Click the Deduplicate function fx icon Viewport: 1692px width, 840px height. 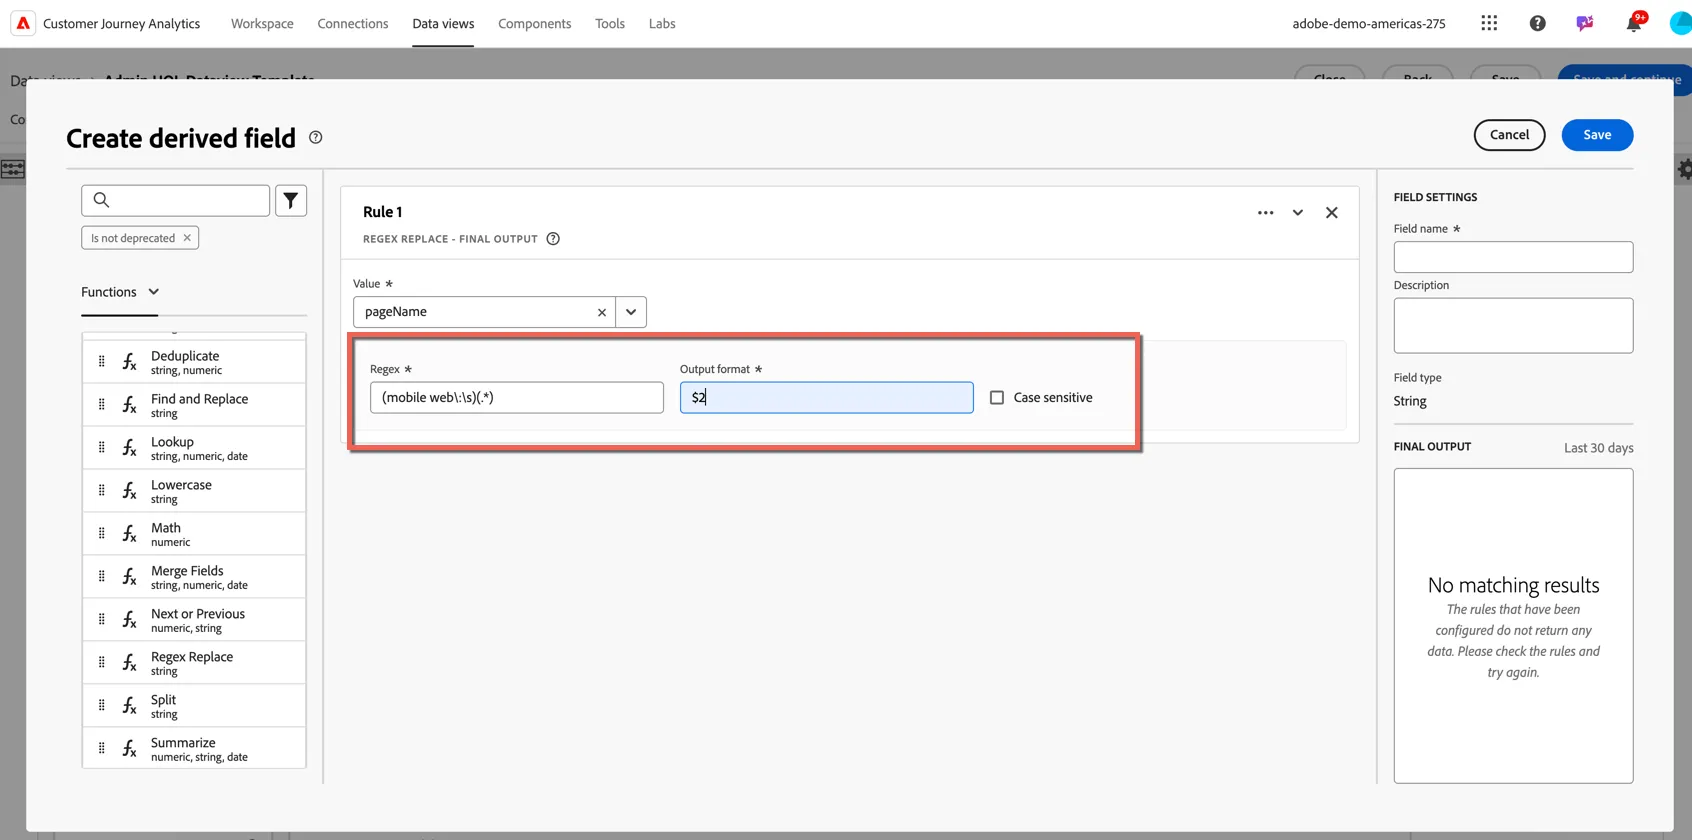tap(129, 362)
